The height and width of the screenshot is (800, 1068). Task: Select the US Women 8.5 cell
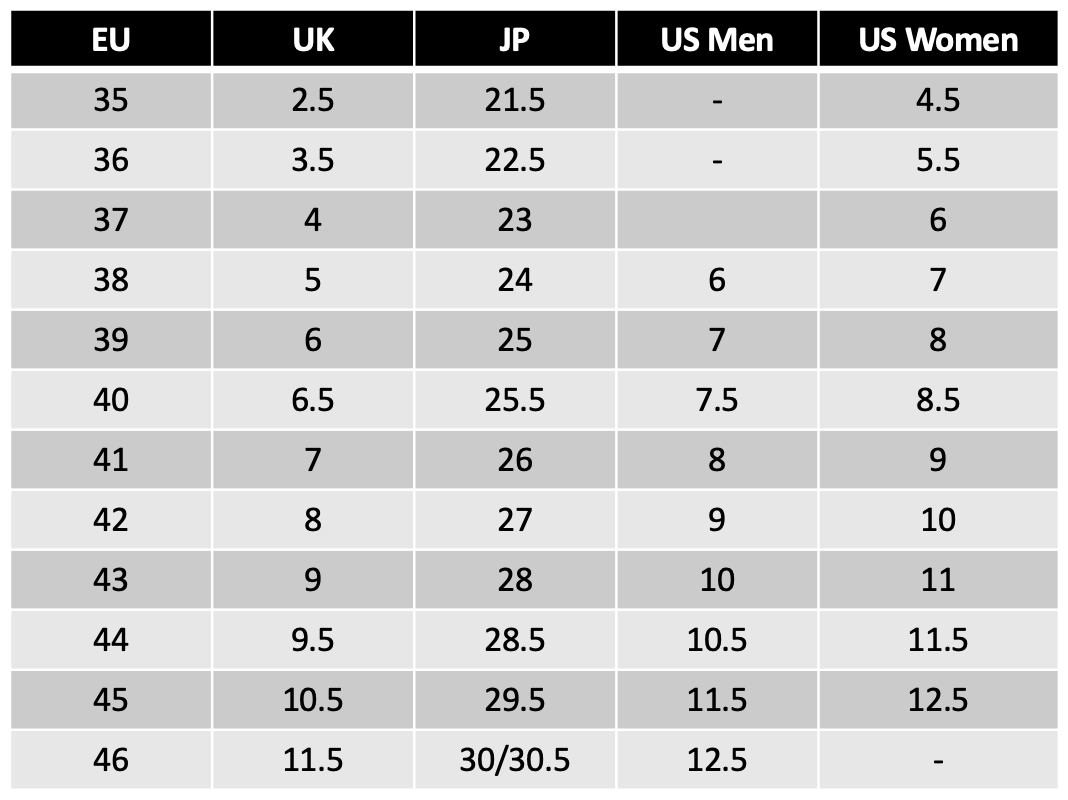point(938,400)
